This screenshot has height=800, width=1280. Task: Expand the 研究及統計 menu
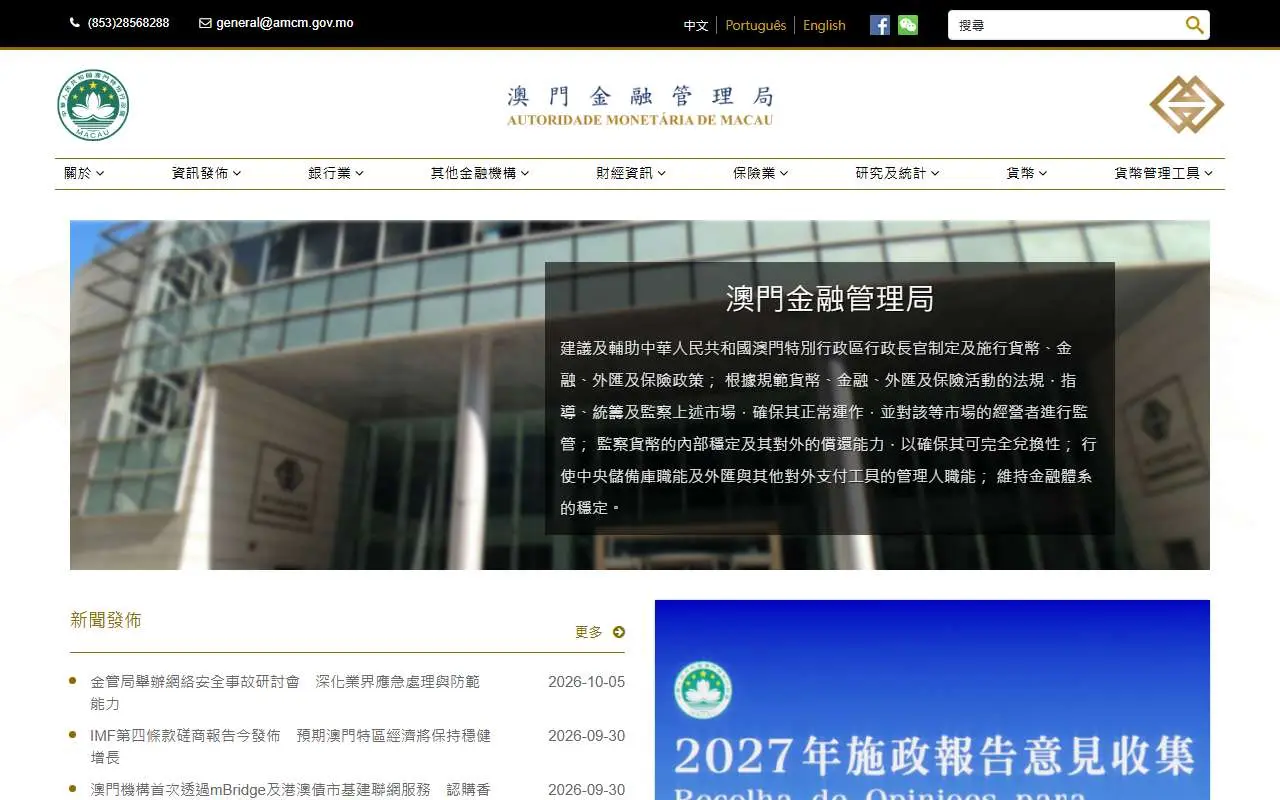(897, 173)
